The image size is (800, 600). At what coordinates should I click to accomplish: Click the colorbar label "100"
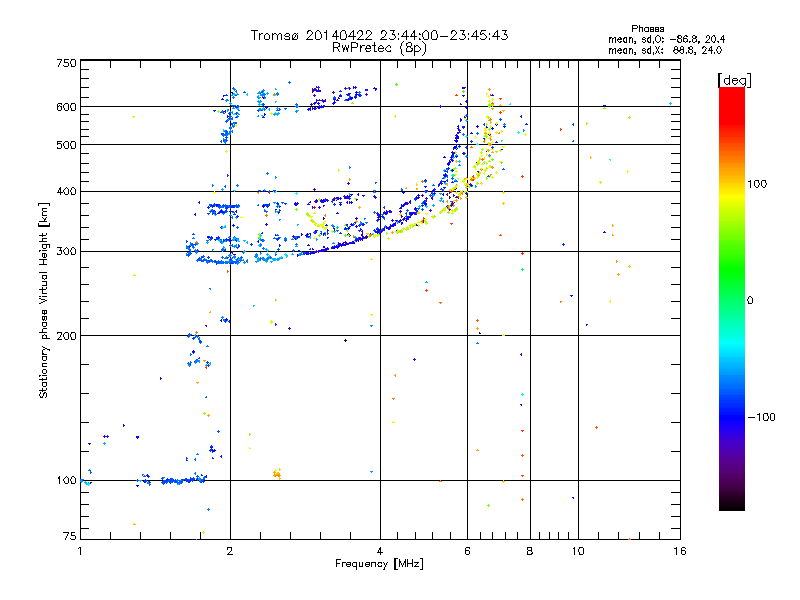point(757,184)
